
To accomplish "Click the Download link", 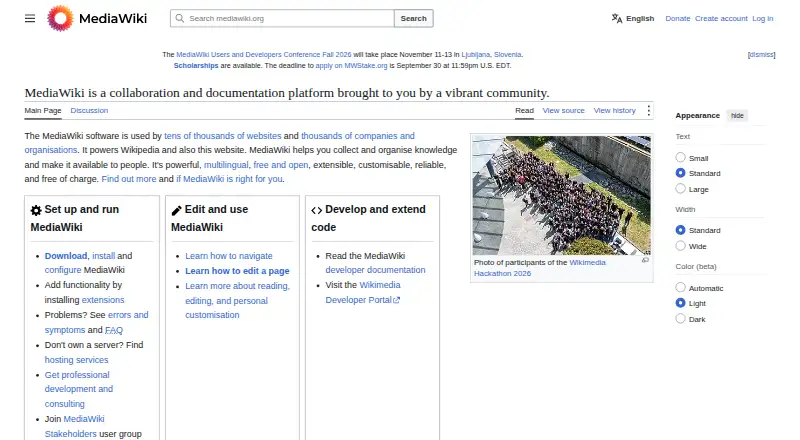I will pos(66,256).
